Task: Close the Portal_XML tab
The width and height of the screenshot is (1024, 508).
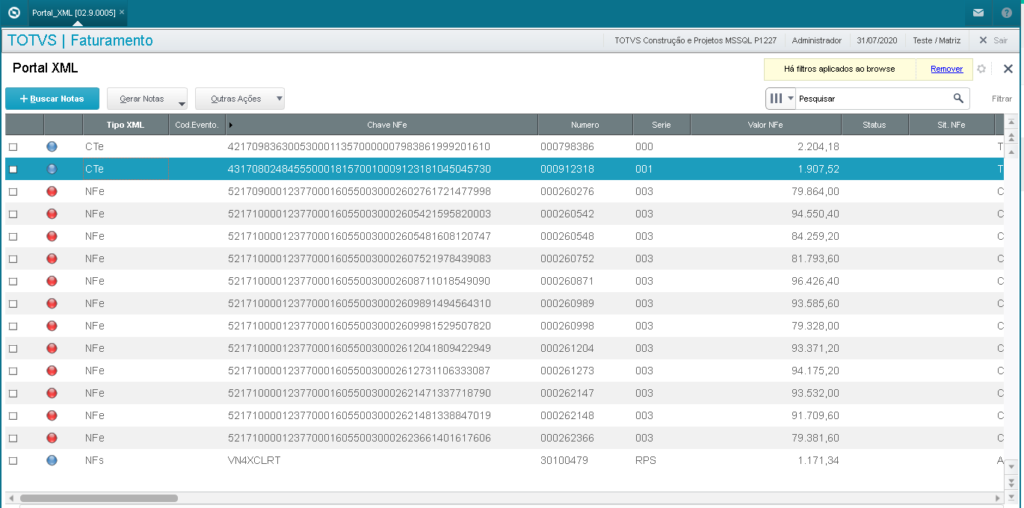Action: 121,12
